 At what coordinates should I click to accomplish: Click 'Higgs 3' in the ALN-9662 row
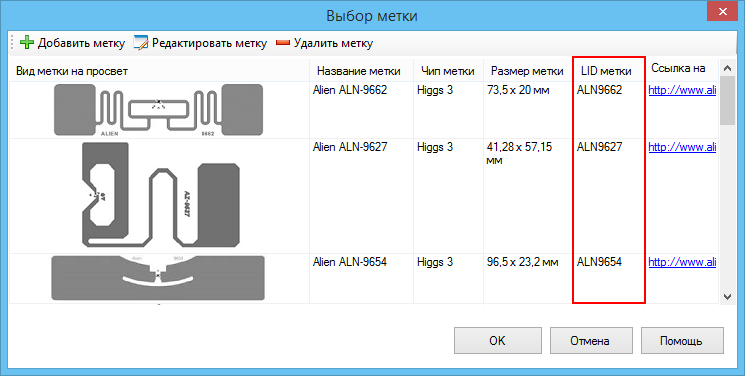coord(435,90)
